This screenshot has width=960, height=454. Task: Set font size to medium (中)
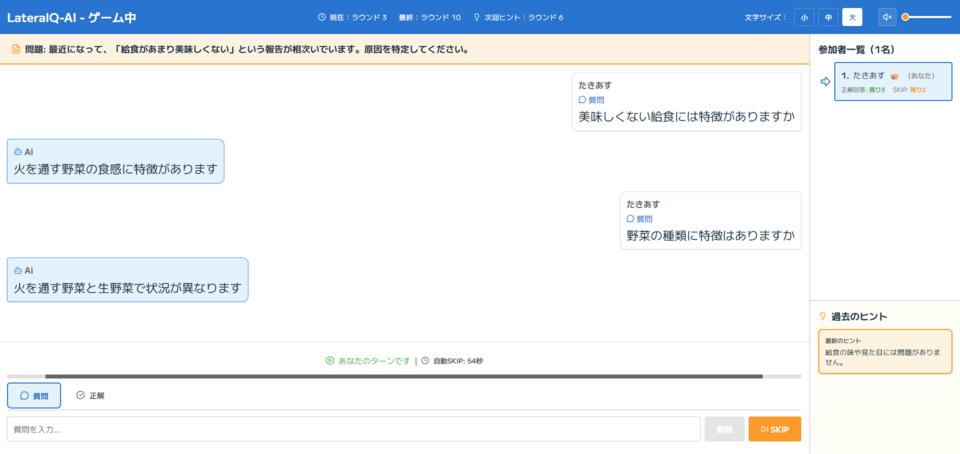pyautogui.click(x=828, y=17)
